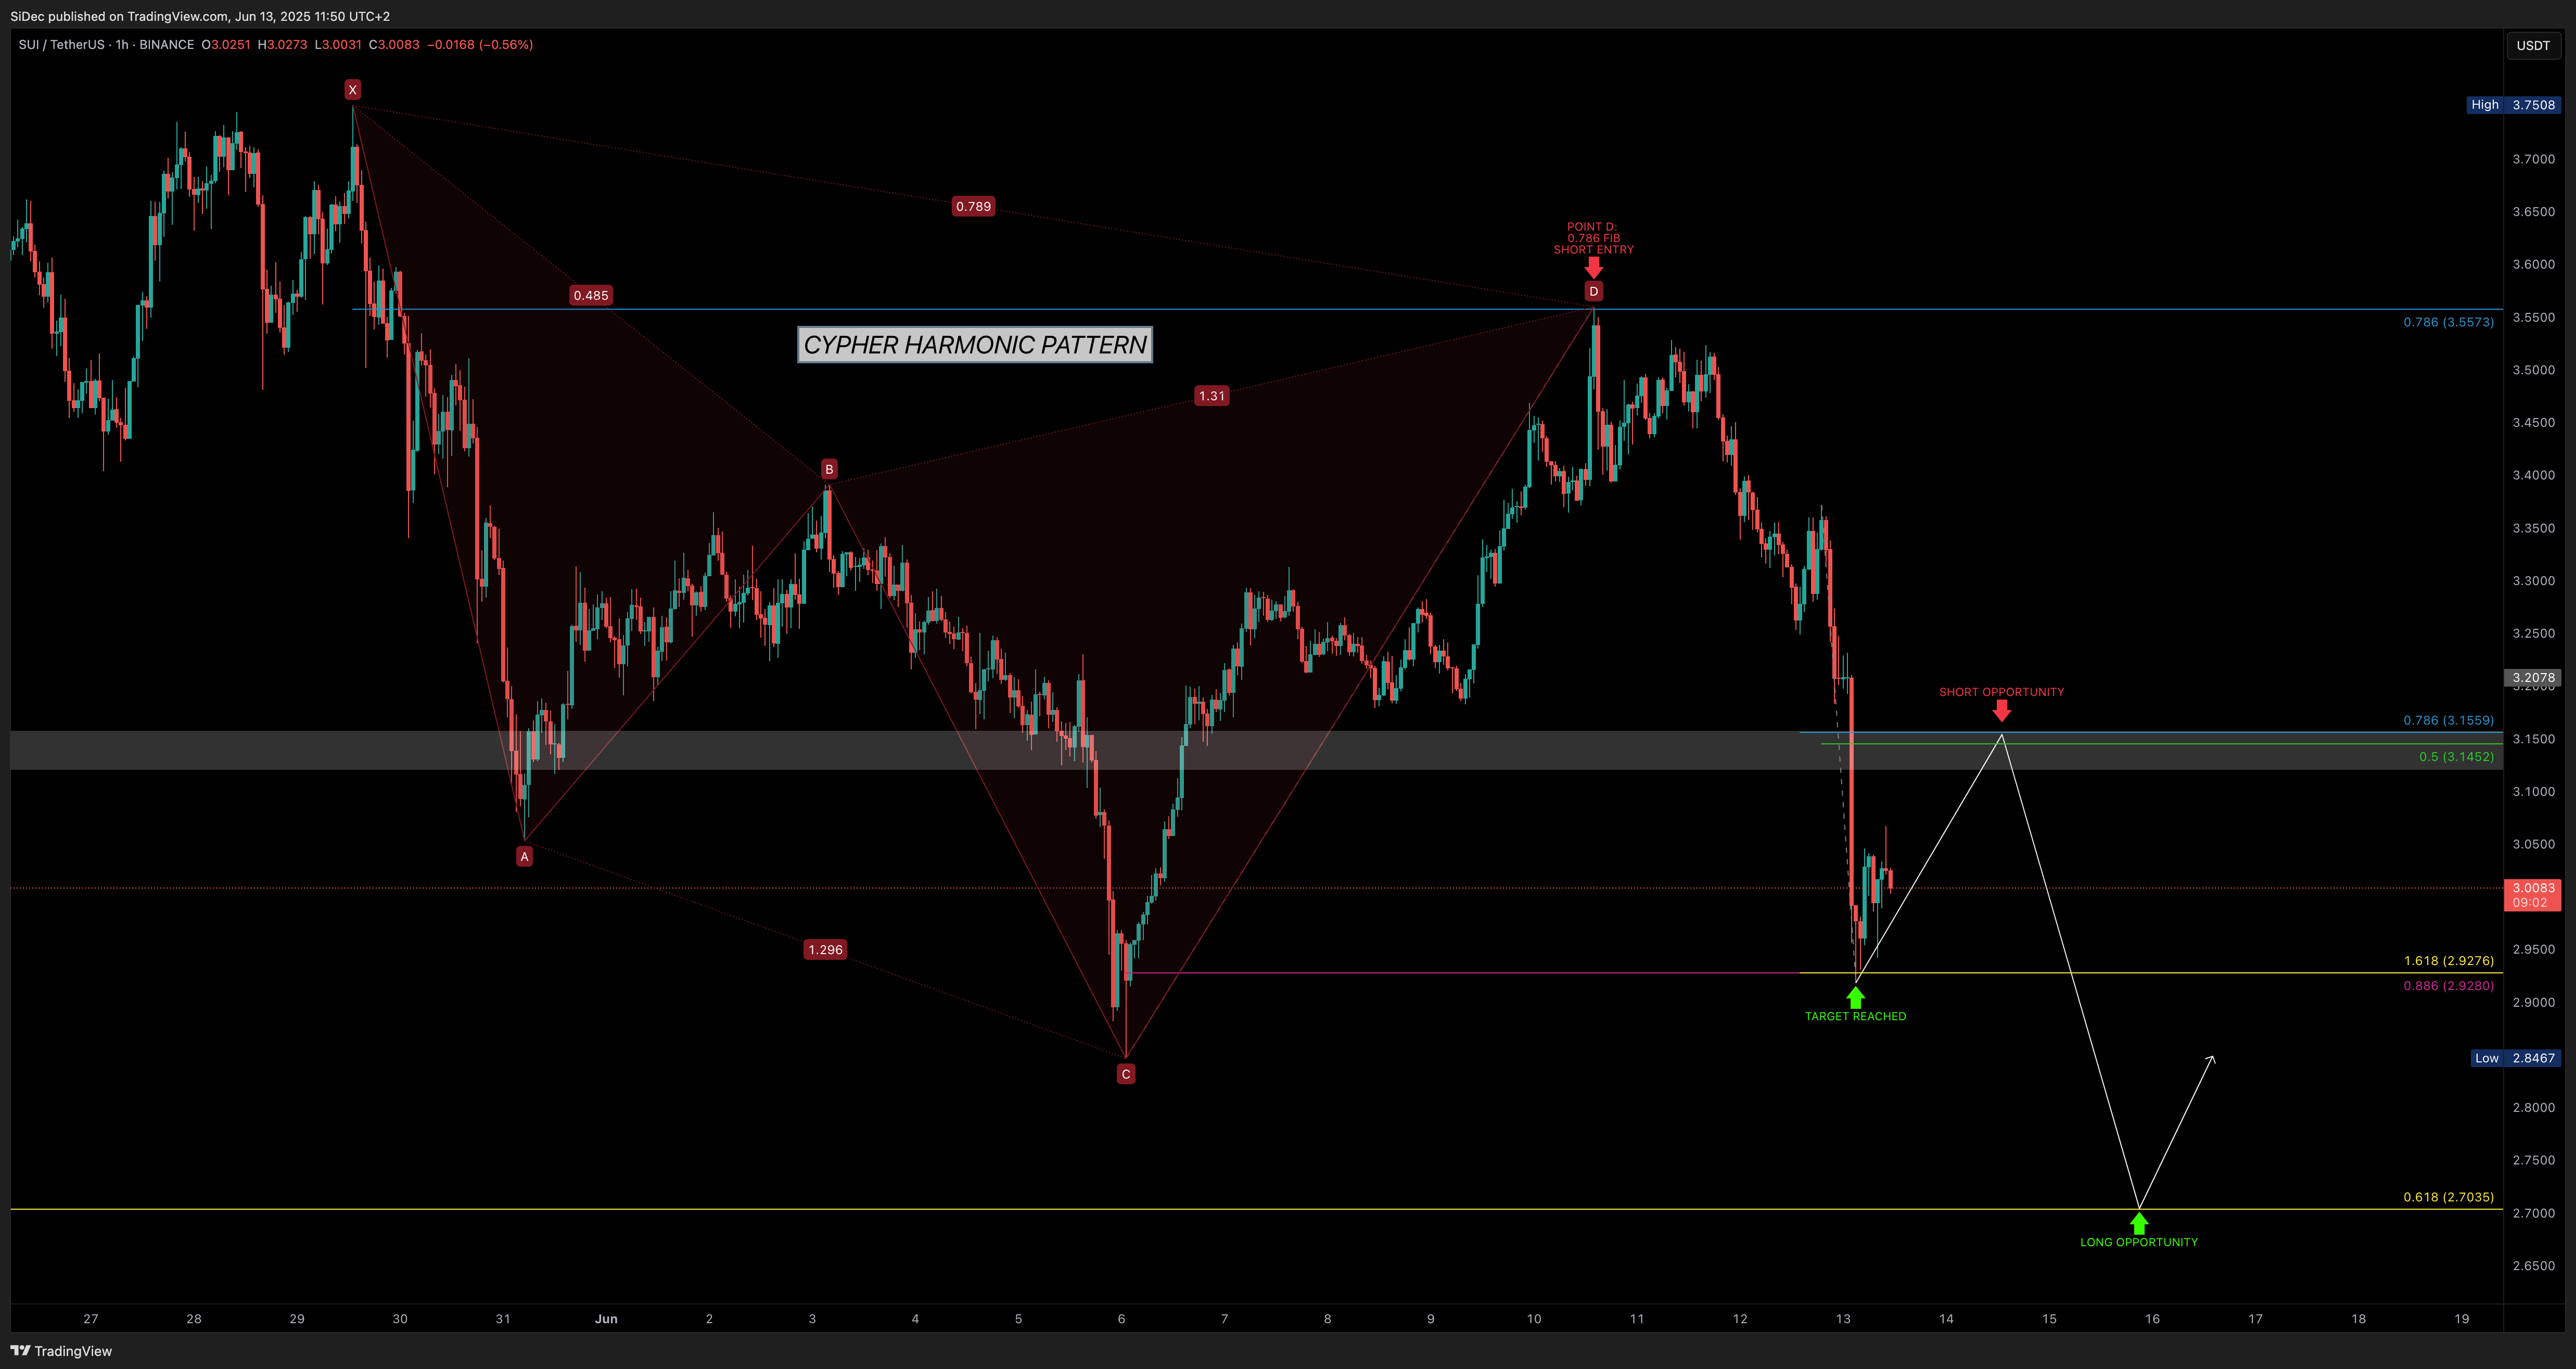Click the SHORT OPPORTUNITY label

pyautogui.click(x=2001, y=692)
